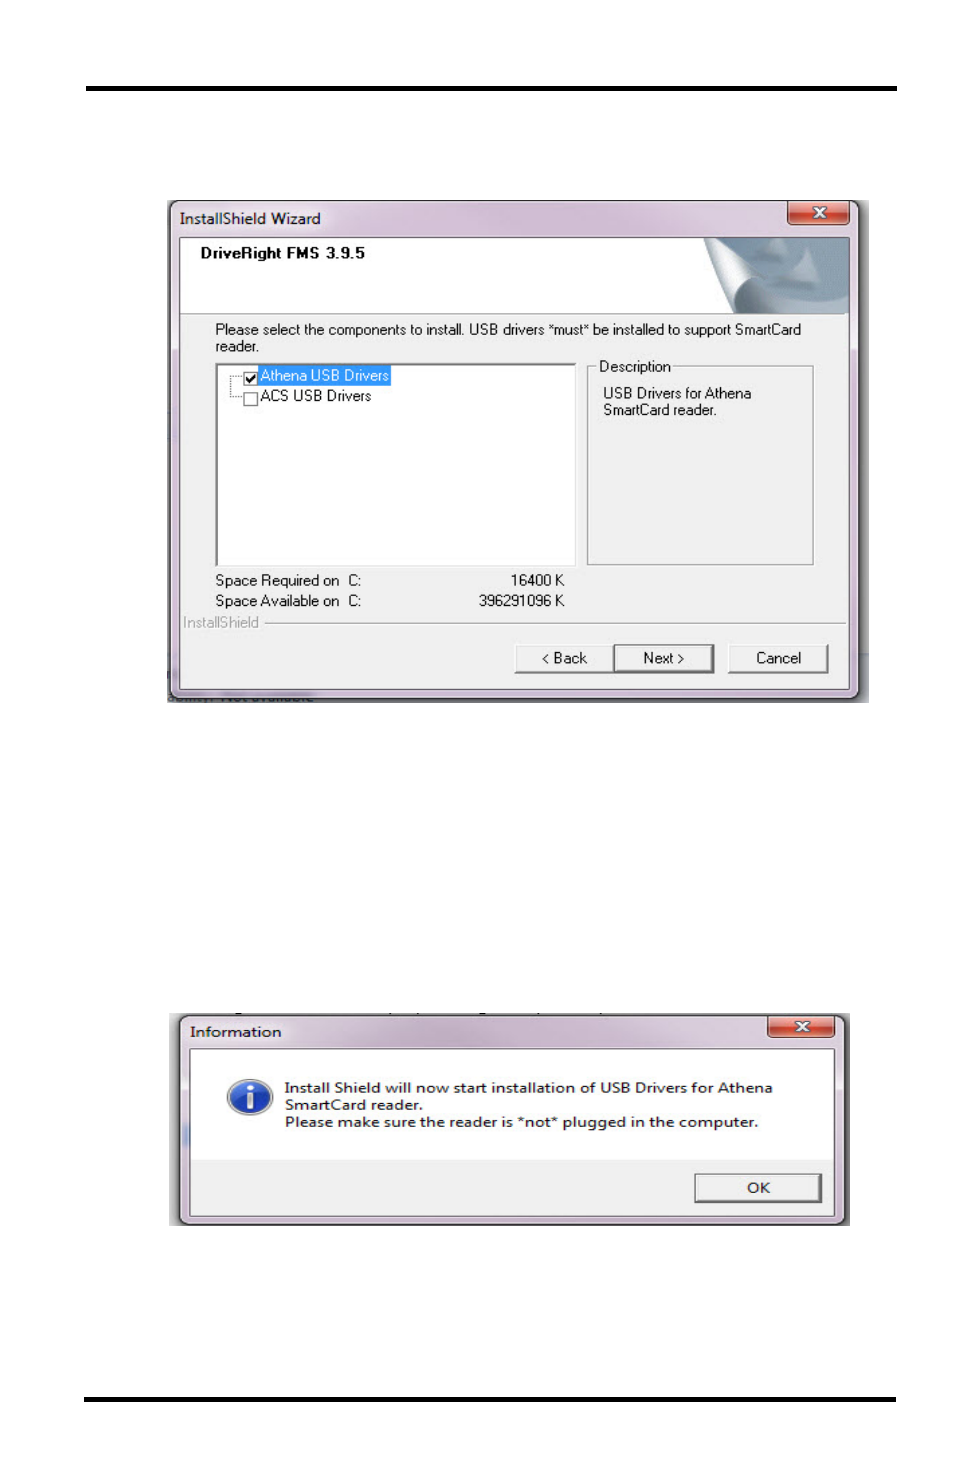954x1474 pixels.
Task: Click the blue information icon
Action: point(249,1097)
